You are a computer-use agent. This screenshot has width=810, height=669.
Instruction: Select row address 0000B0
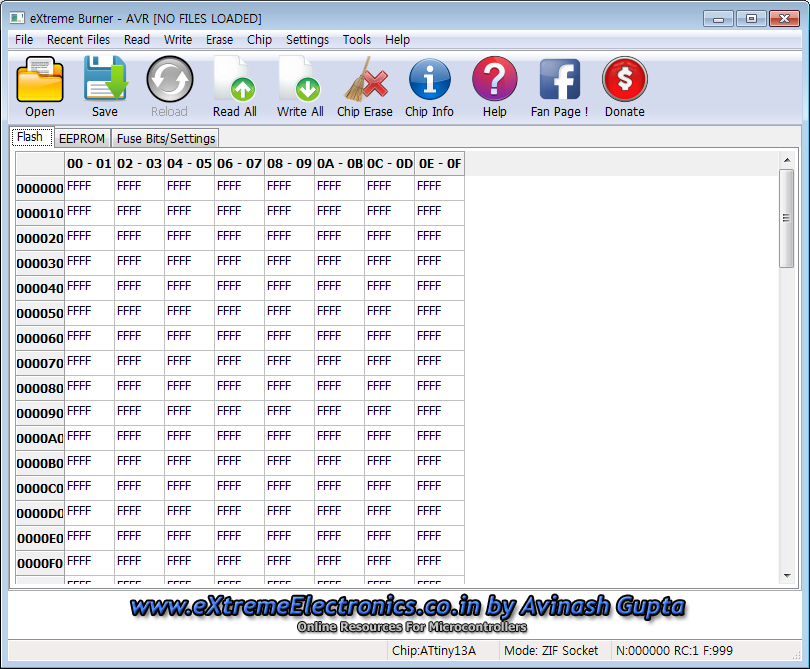pos(40,463)
